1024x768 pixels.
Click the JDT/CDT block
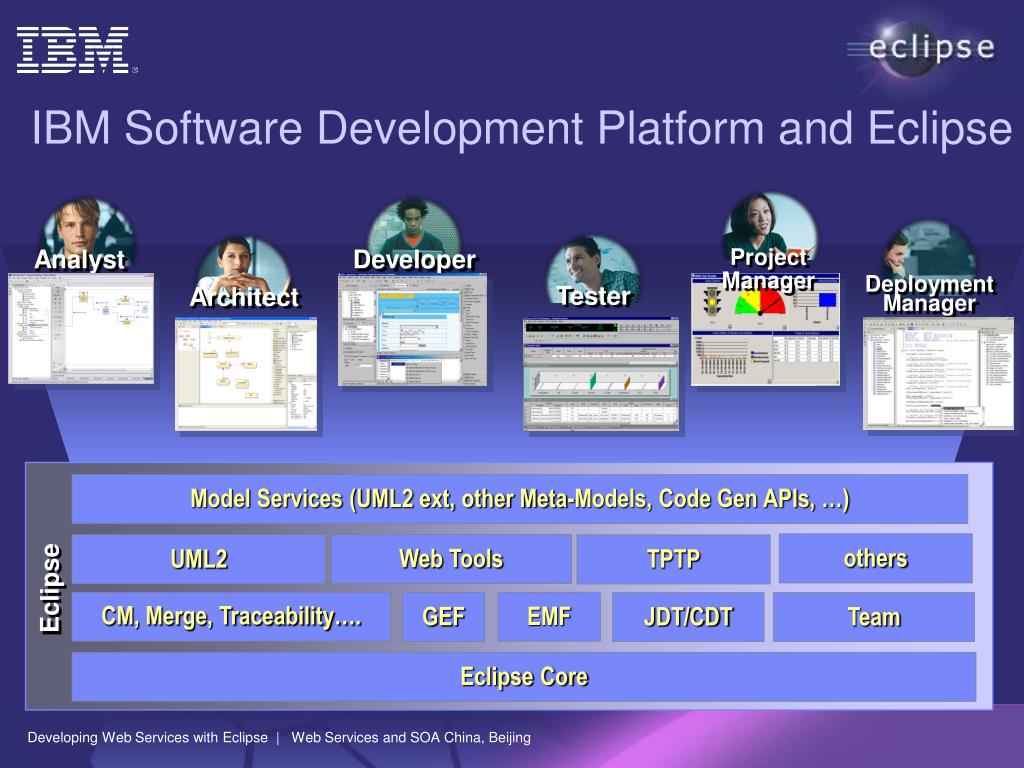[x=688, y=616]
